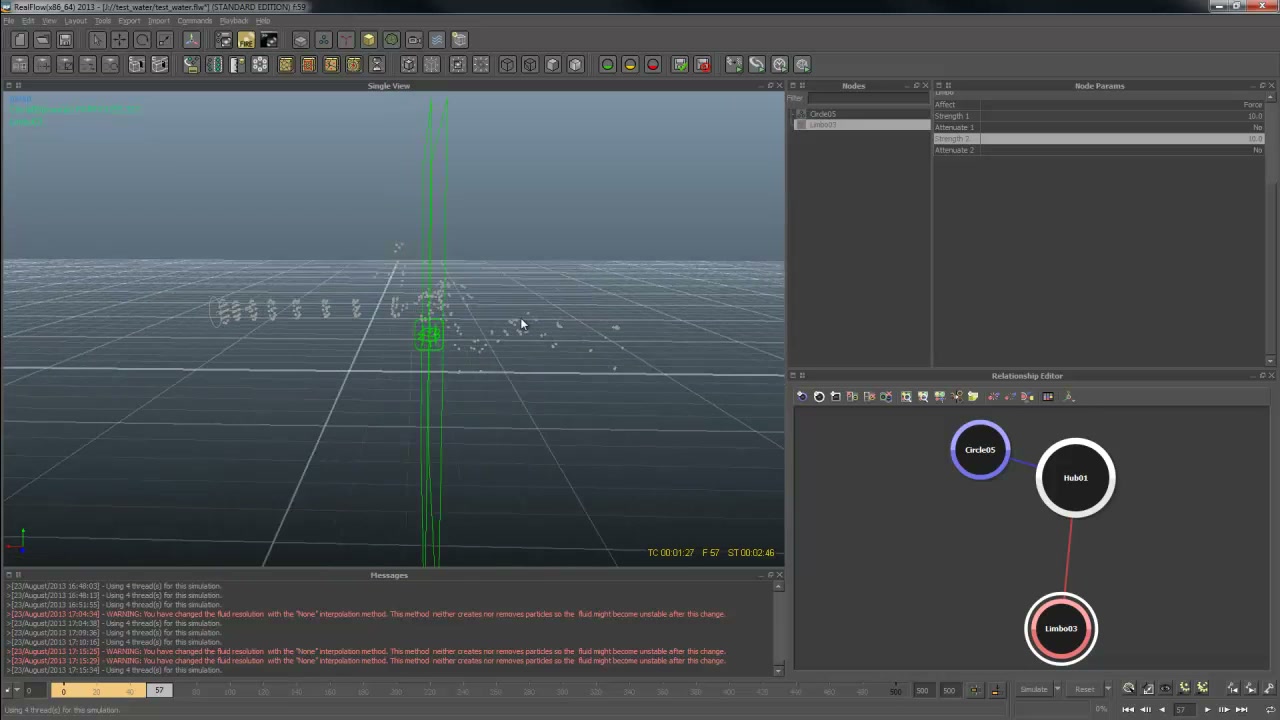The width and height of the screenshot is (1280, 720).
Task: Click the save-with-green-check icon
Action: [680, 65]
